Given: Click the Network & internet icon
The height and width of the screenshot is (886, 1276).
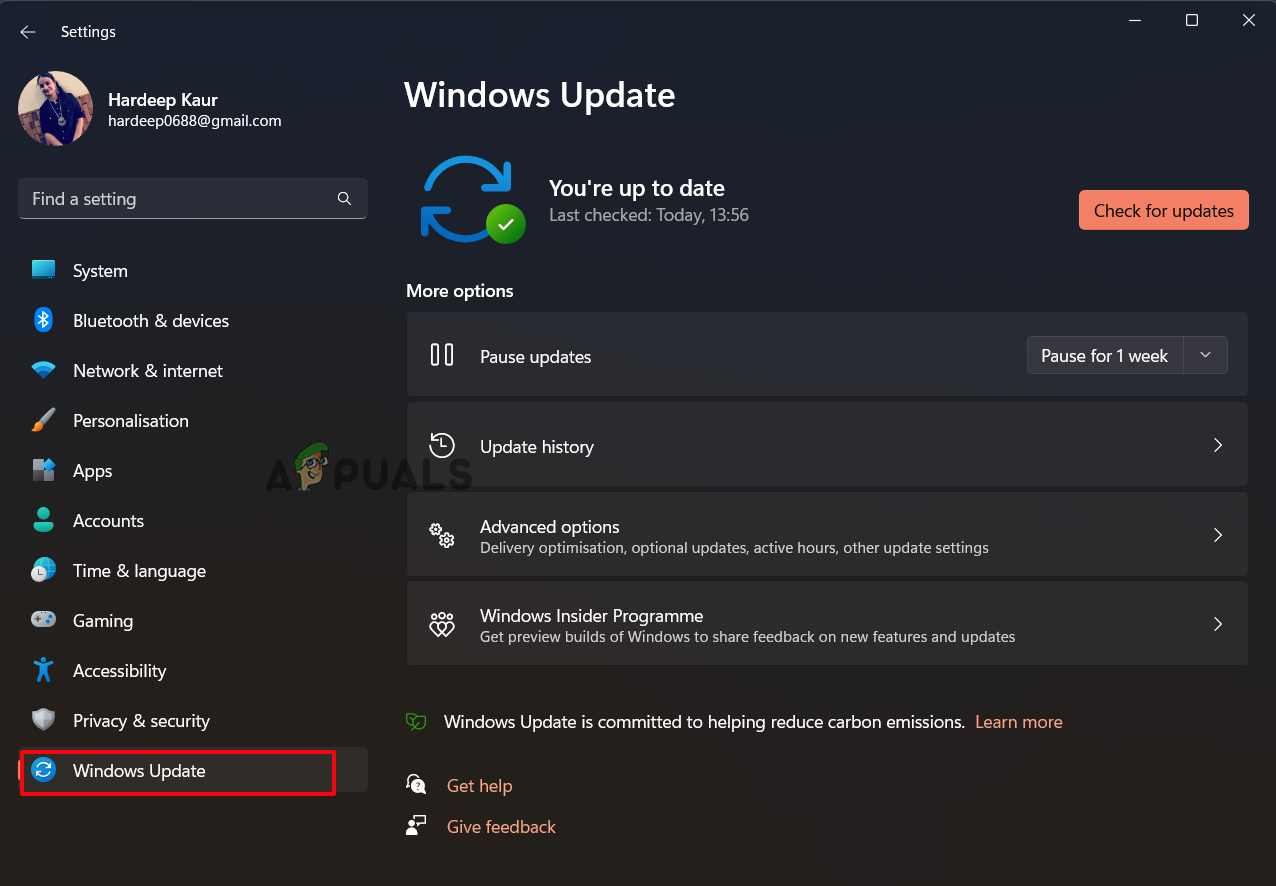Looking at the screenshot, I should tap(44, 370).
